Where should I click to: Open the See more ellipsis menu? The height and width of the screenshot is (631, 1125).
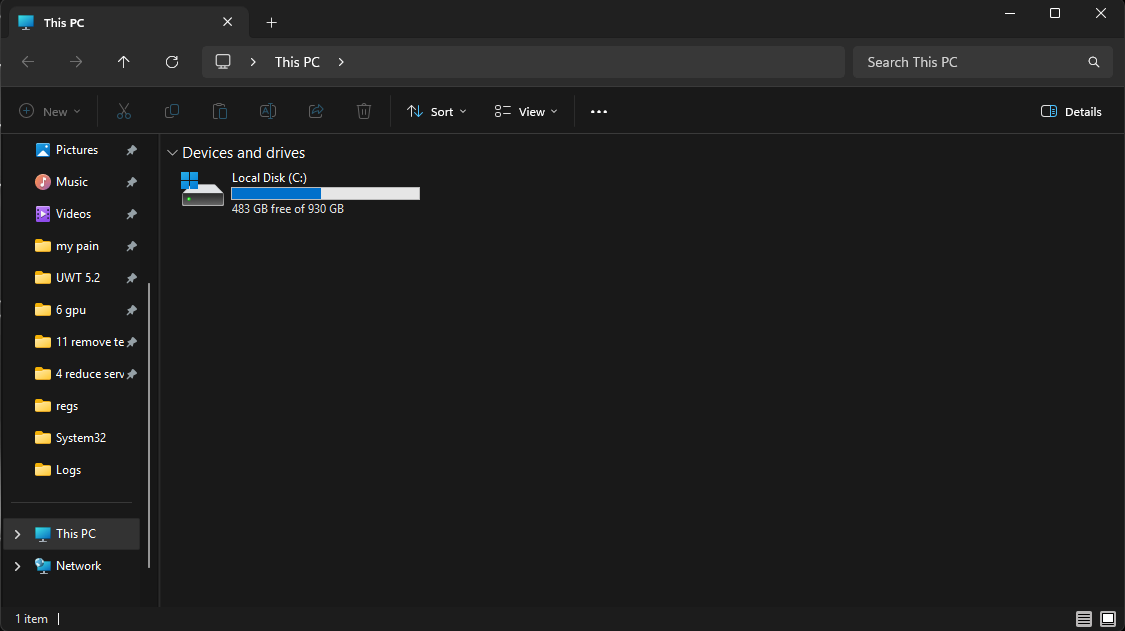point(599,111)
